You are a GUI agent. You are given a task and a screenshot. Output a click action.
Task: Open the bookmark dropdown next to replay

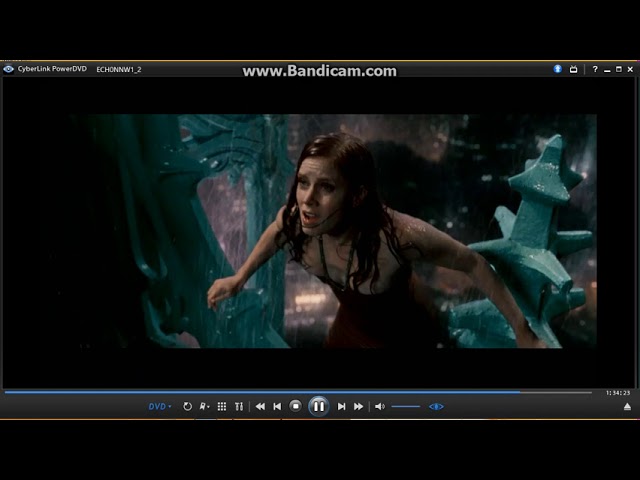pyautogui.click(x=204, y=407)
